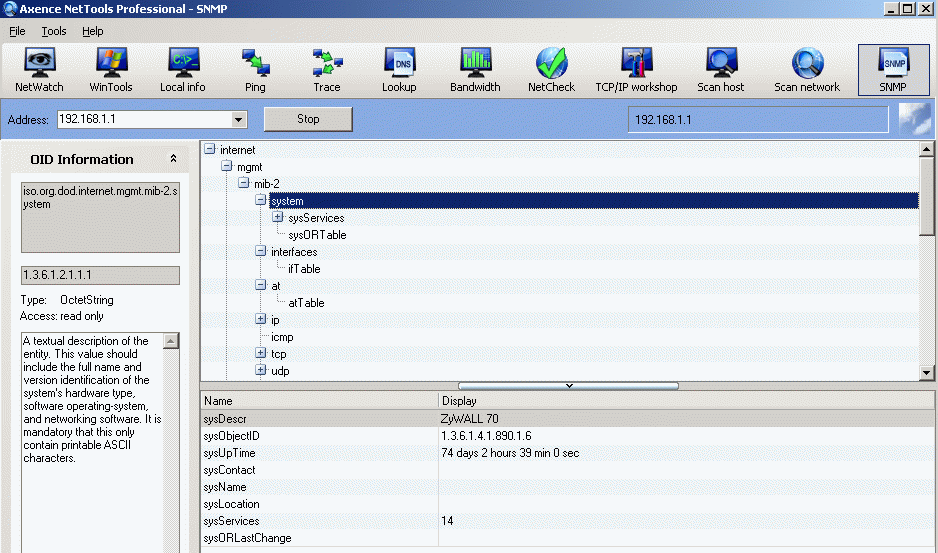Select the interfaces tree item
Viewport: 938px width, 553px height.
pyautogui.click(x=294, y=252)
